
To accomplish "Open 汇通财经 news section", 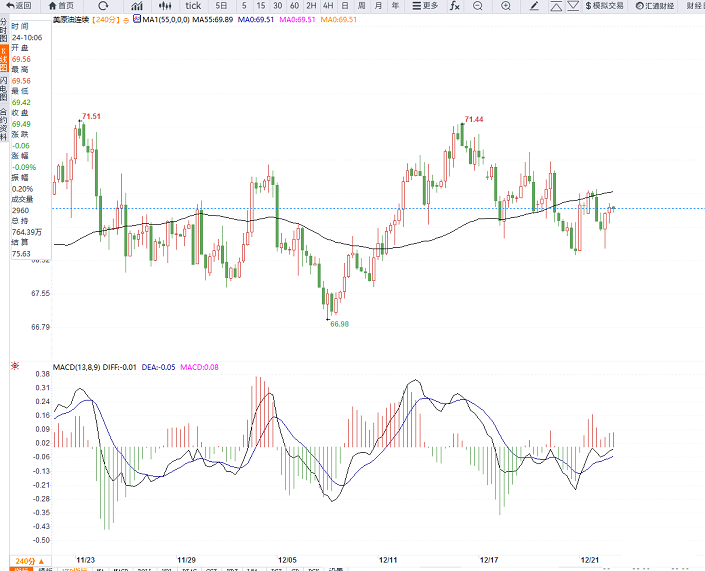I will coord(655,6).
